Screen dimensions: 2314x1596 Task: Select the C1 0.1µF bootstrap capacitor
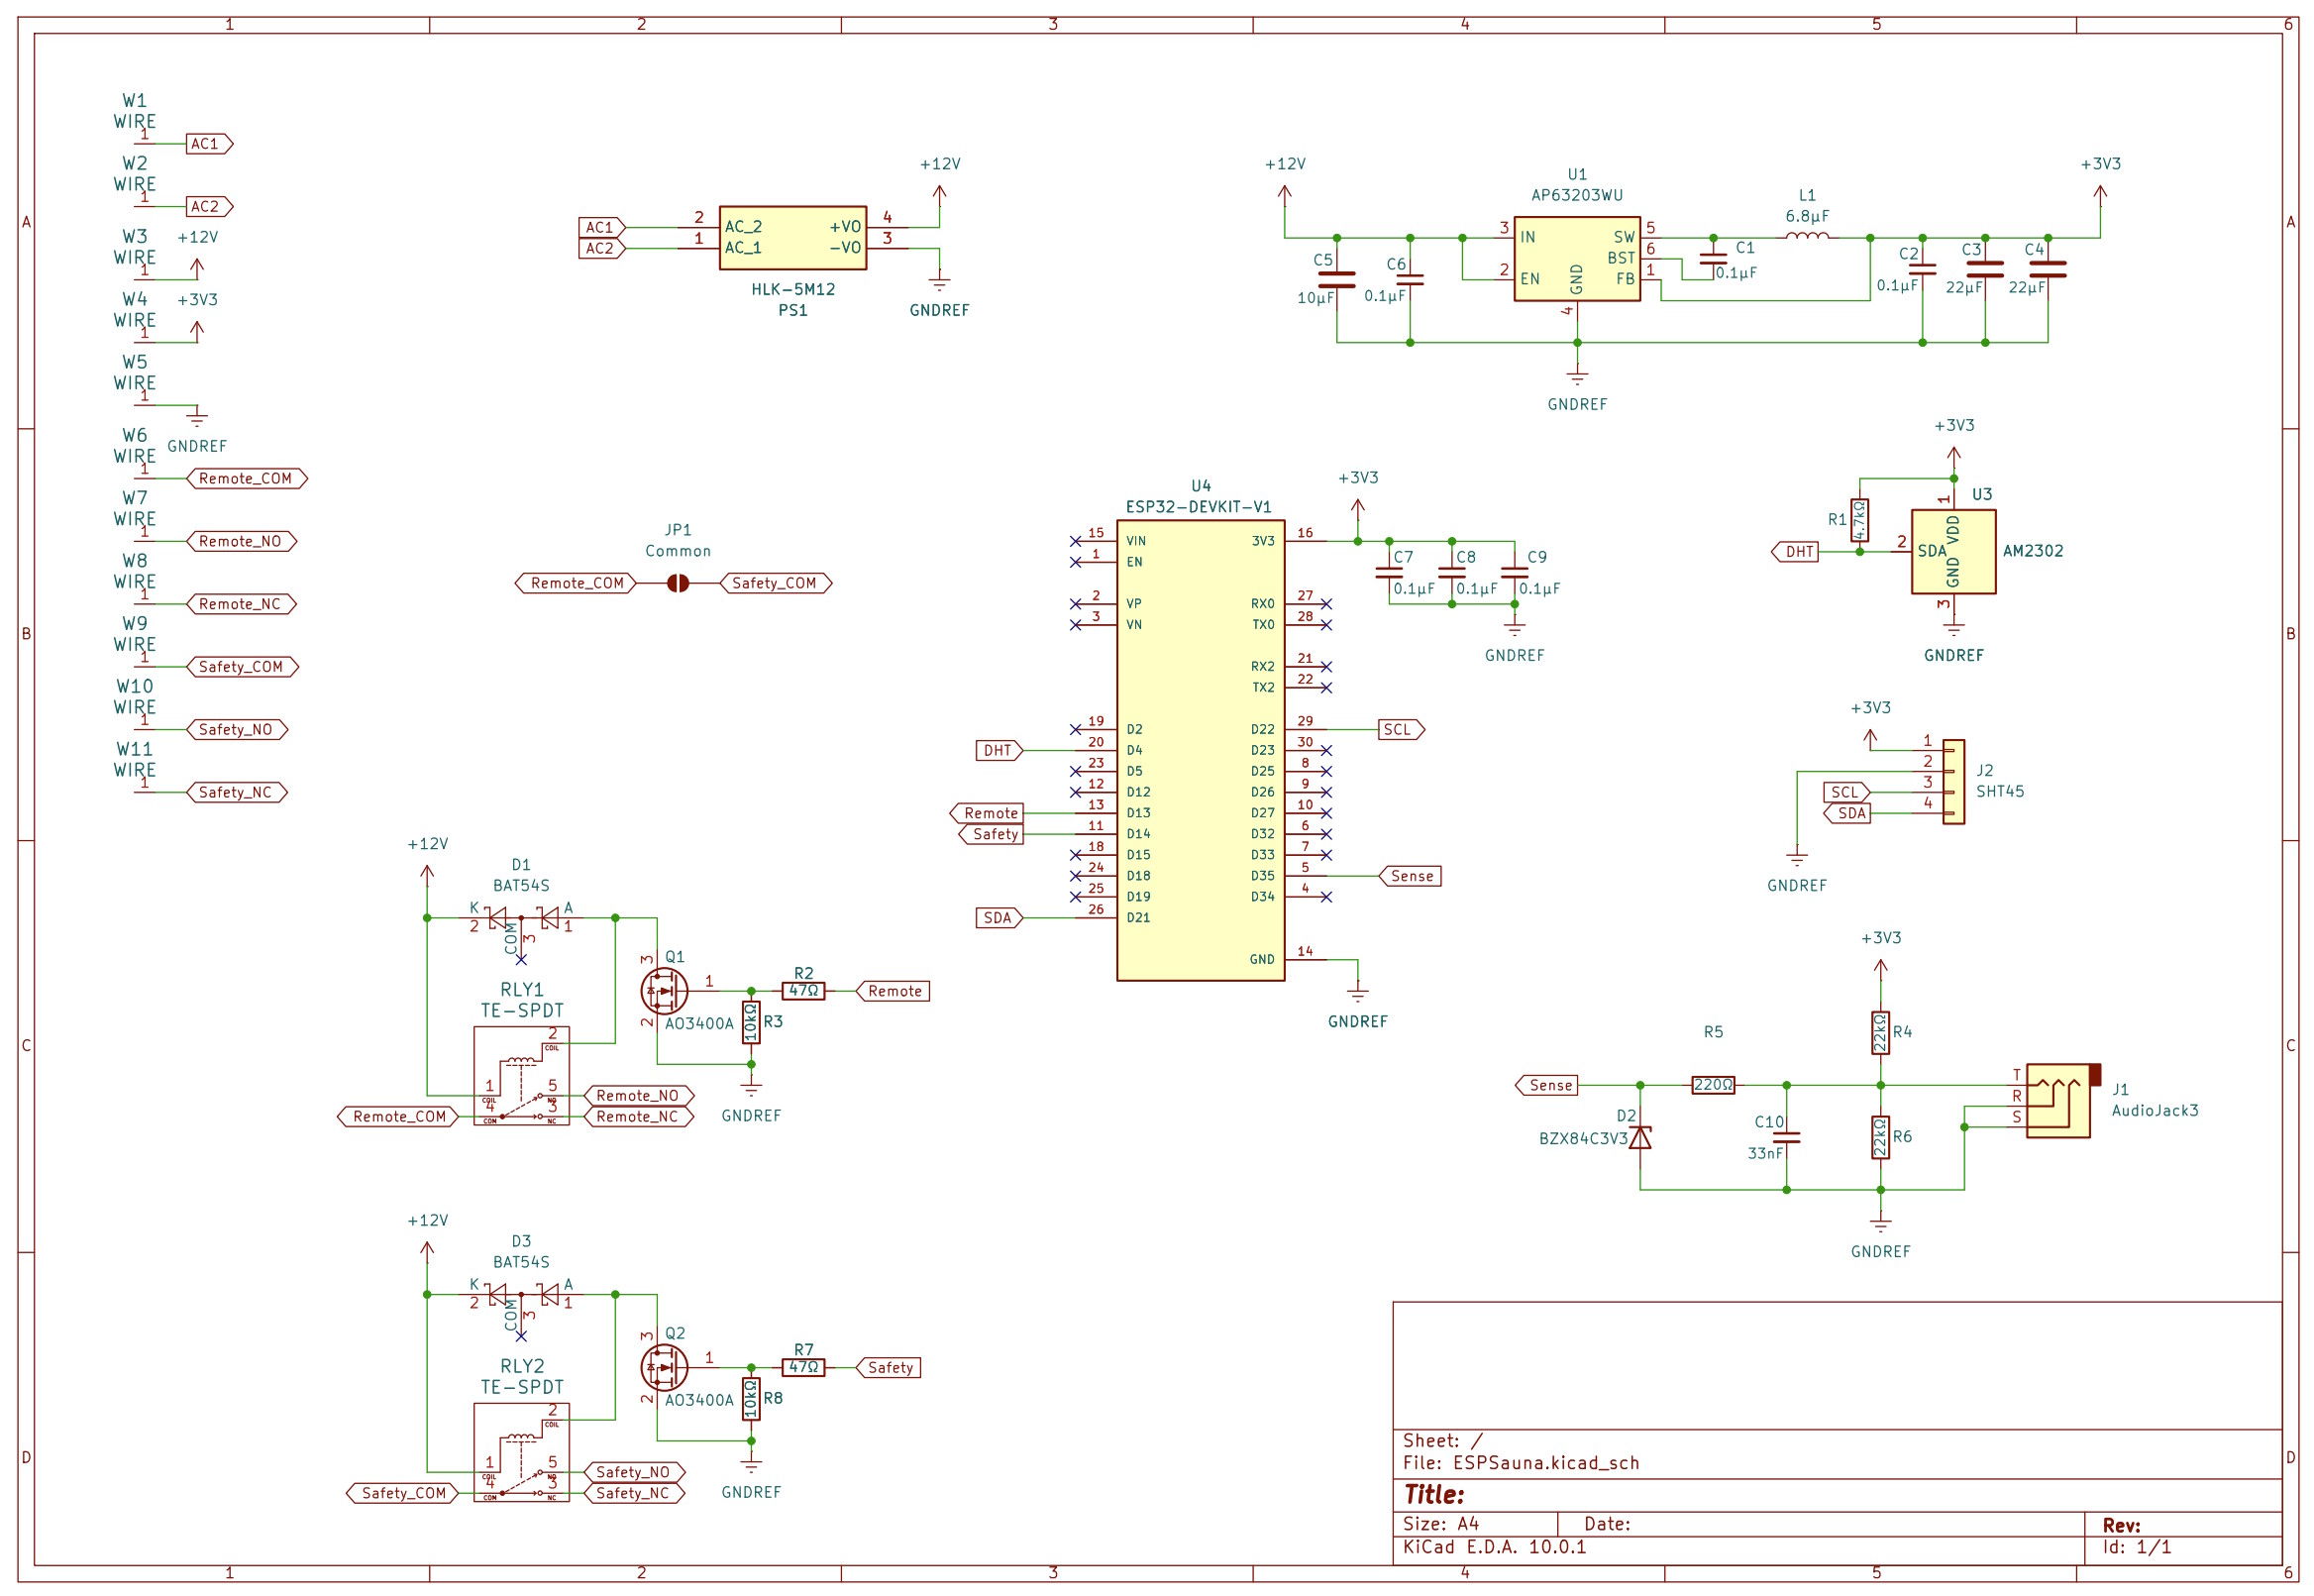tap(1713, 258)
